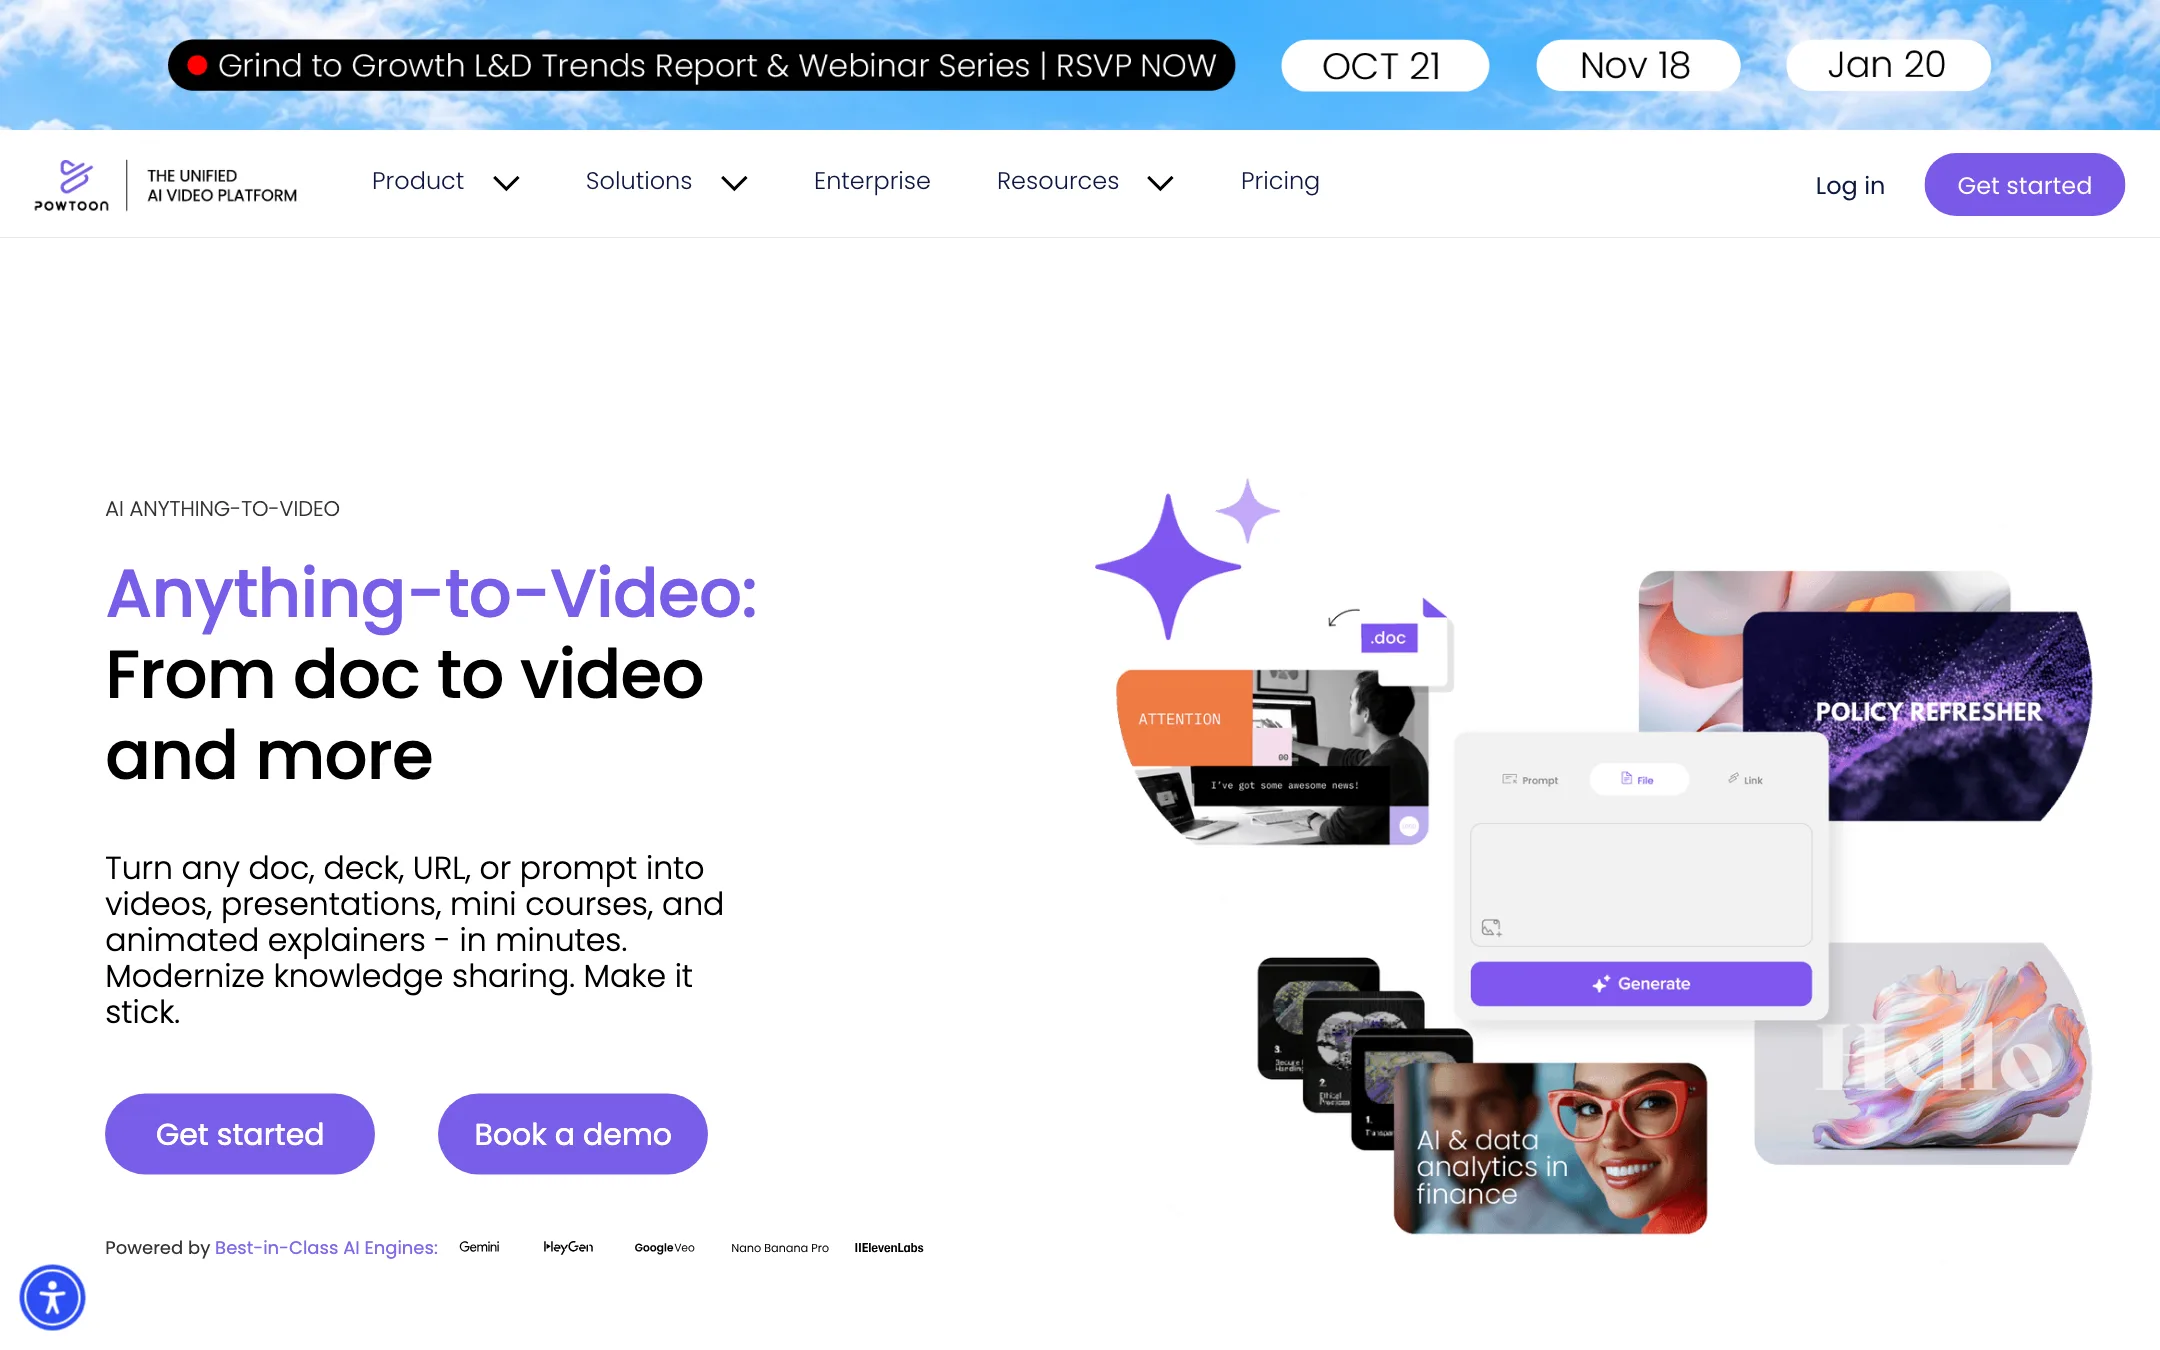Screen dimensions: 2160x1350
Task: Click the hero Get started button
Action: point(240,1134)
